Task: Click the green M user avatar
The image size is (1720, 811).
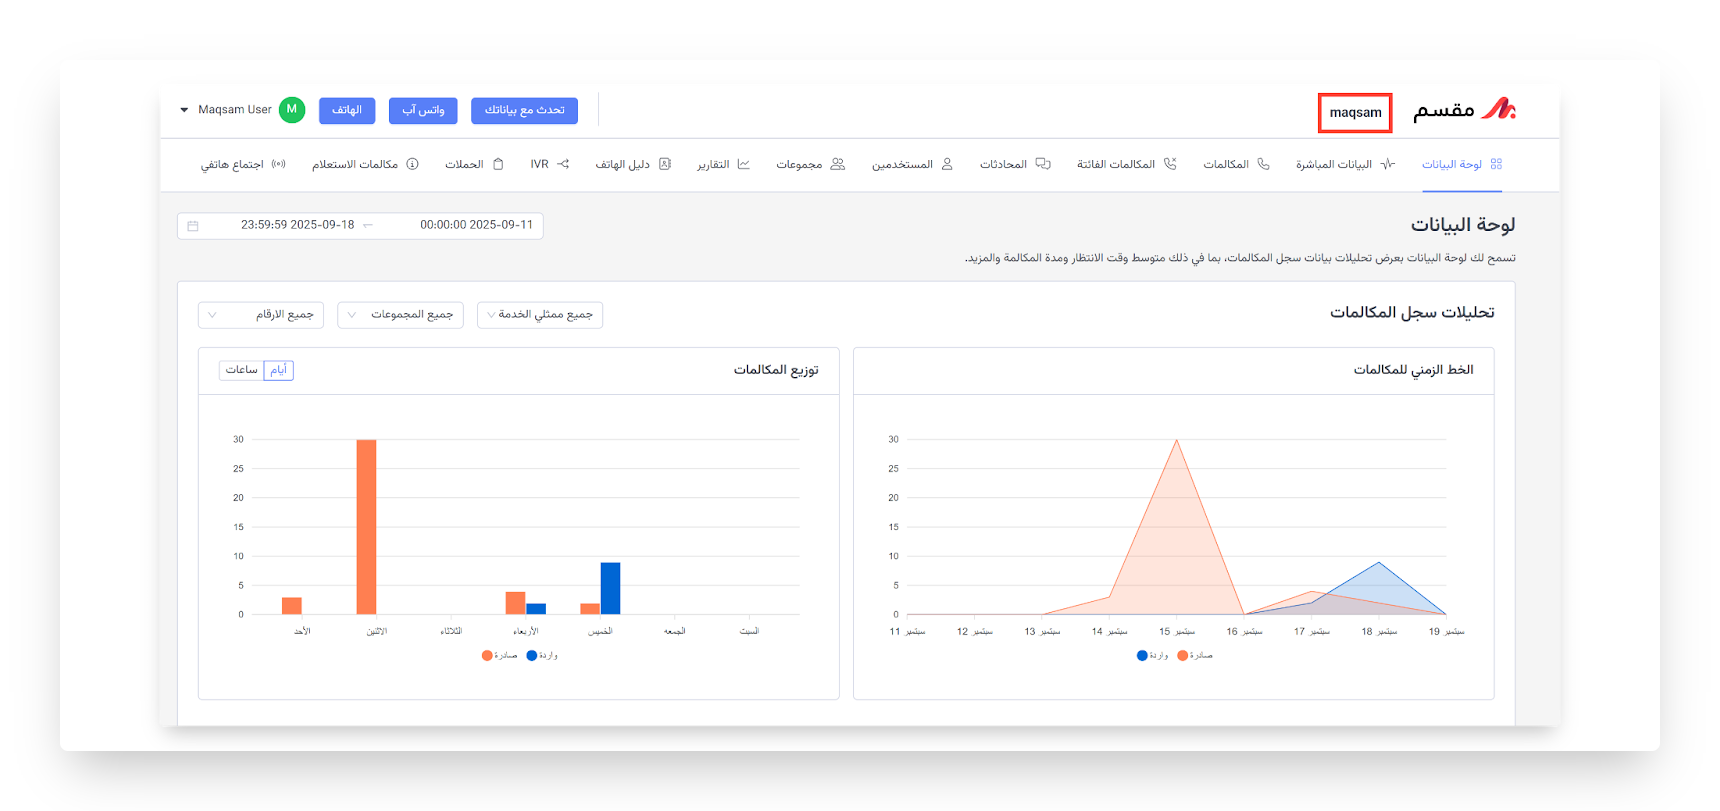Action: point(292,110)
